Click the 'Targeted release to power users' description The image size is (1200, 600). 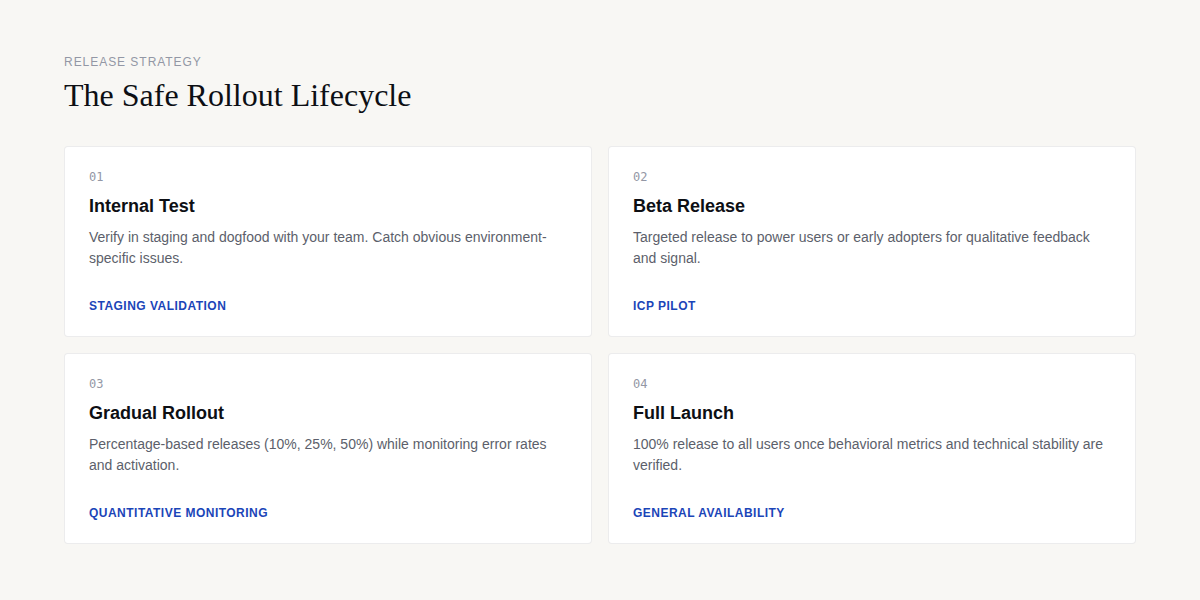pyautogui.click(x=861, y=248)
